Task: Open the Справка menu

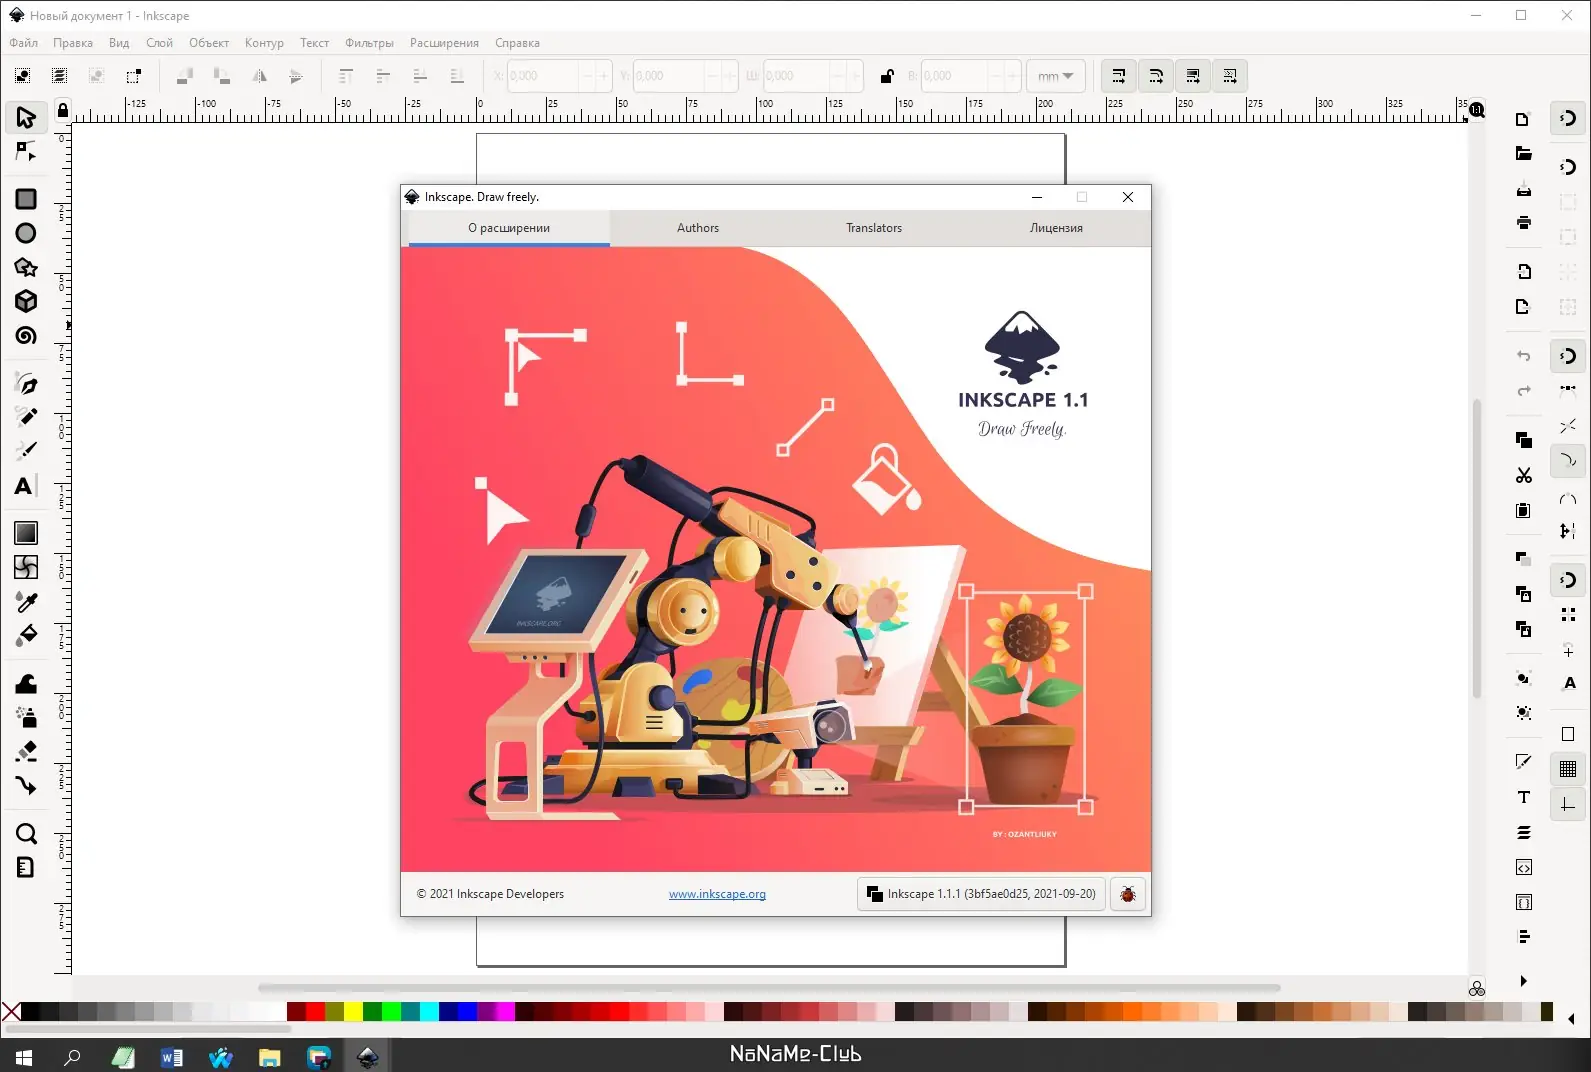Action: coord(517,43)
